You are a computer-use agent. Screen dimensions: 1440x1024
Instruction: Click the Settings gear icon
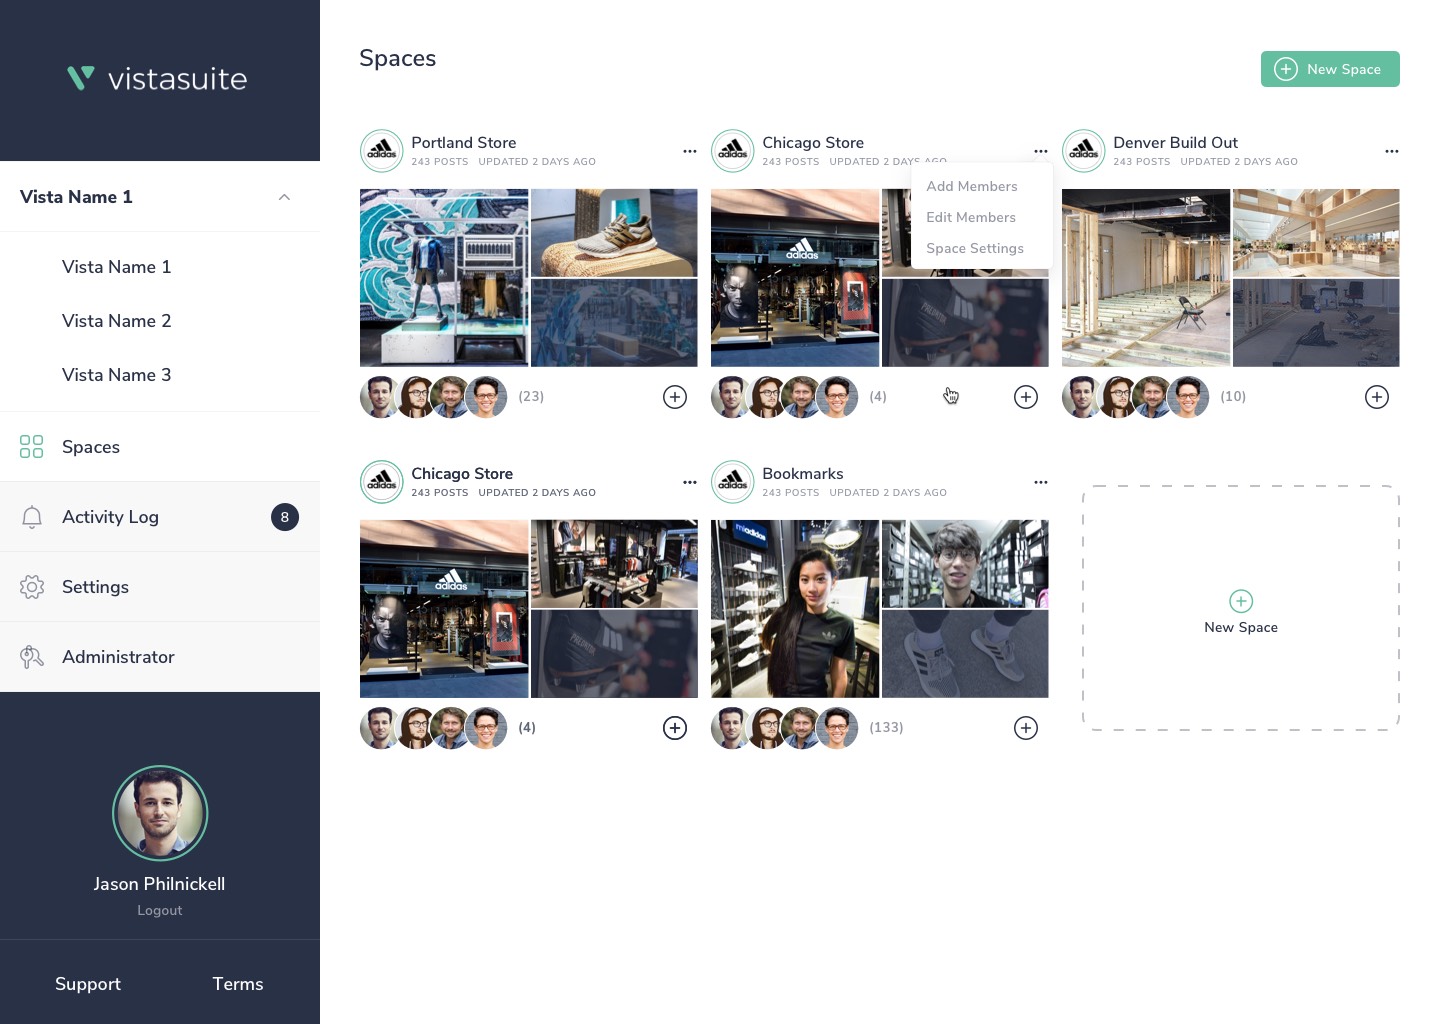[32, 587]
